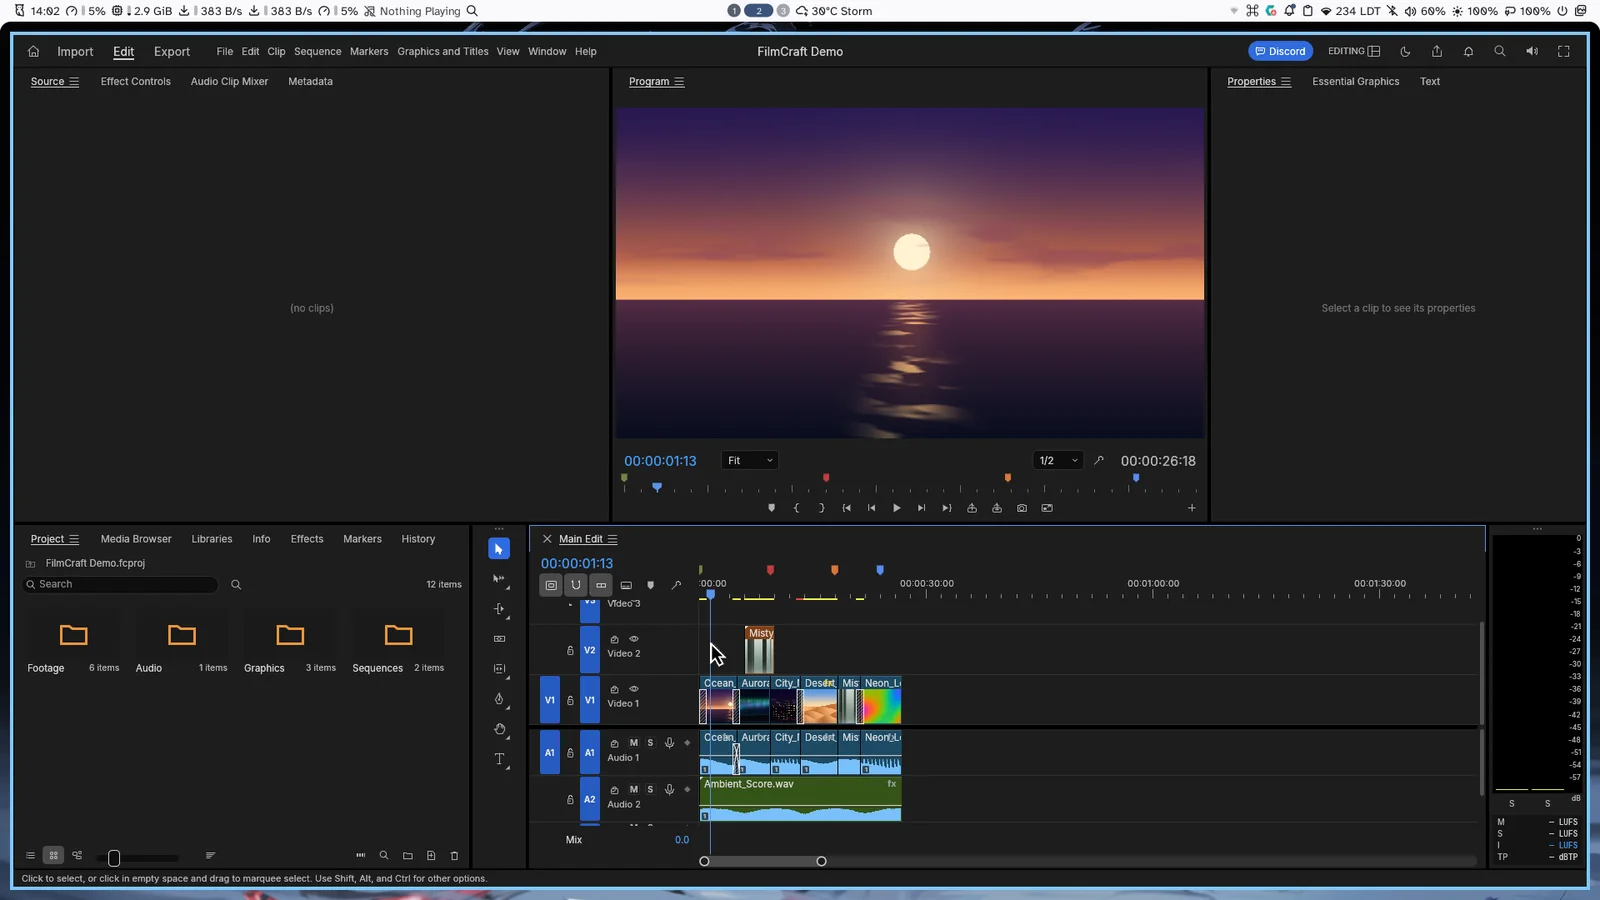The image size is (1600, 900).
Task: Toggle Video 2 track visibility eye
Action: [x=633, y=639]
